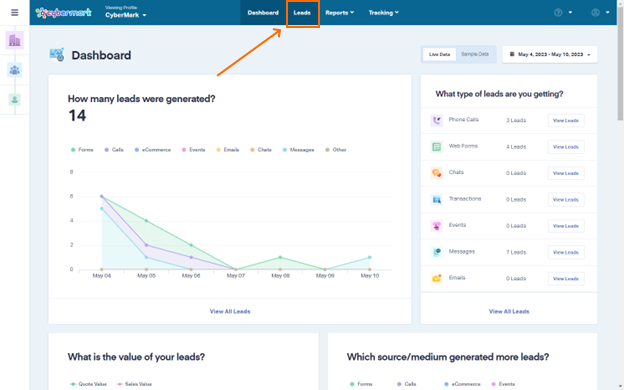Image resolution: width=624 pixels, height=390 pixels.
Task: Select the green user sidebar icon
Action: pyautogui.click(x=15, y=99)
